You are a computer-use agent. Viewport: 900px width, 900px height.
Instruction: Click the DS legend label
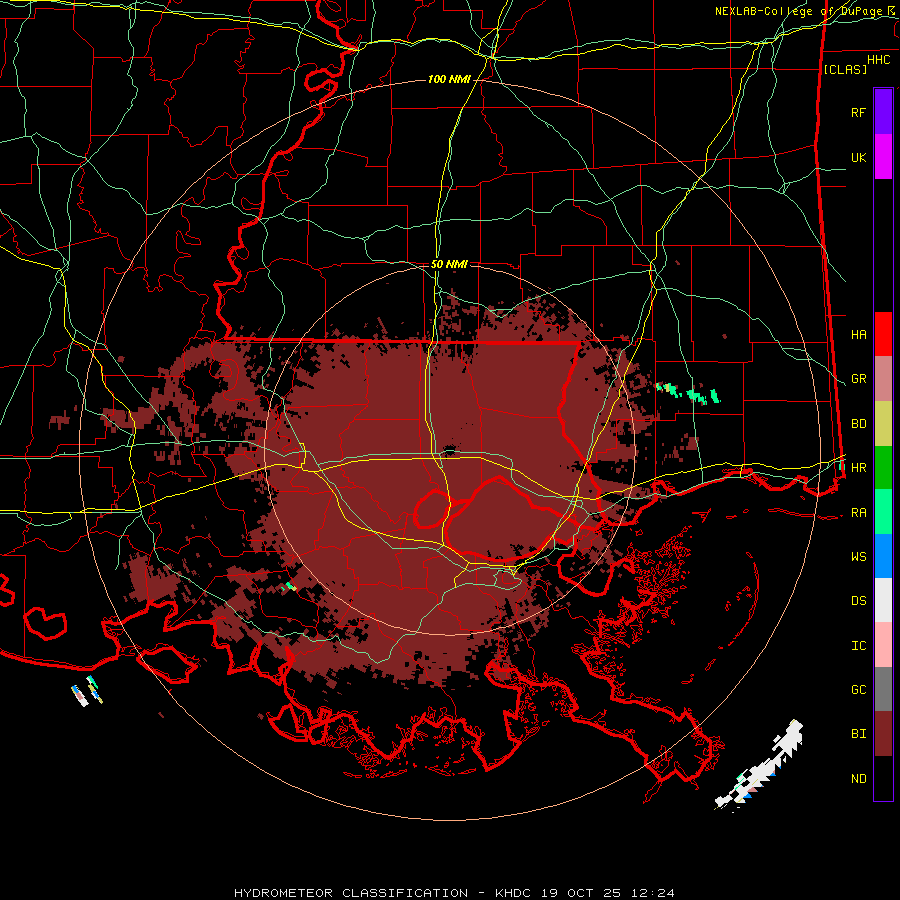858,601
